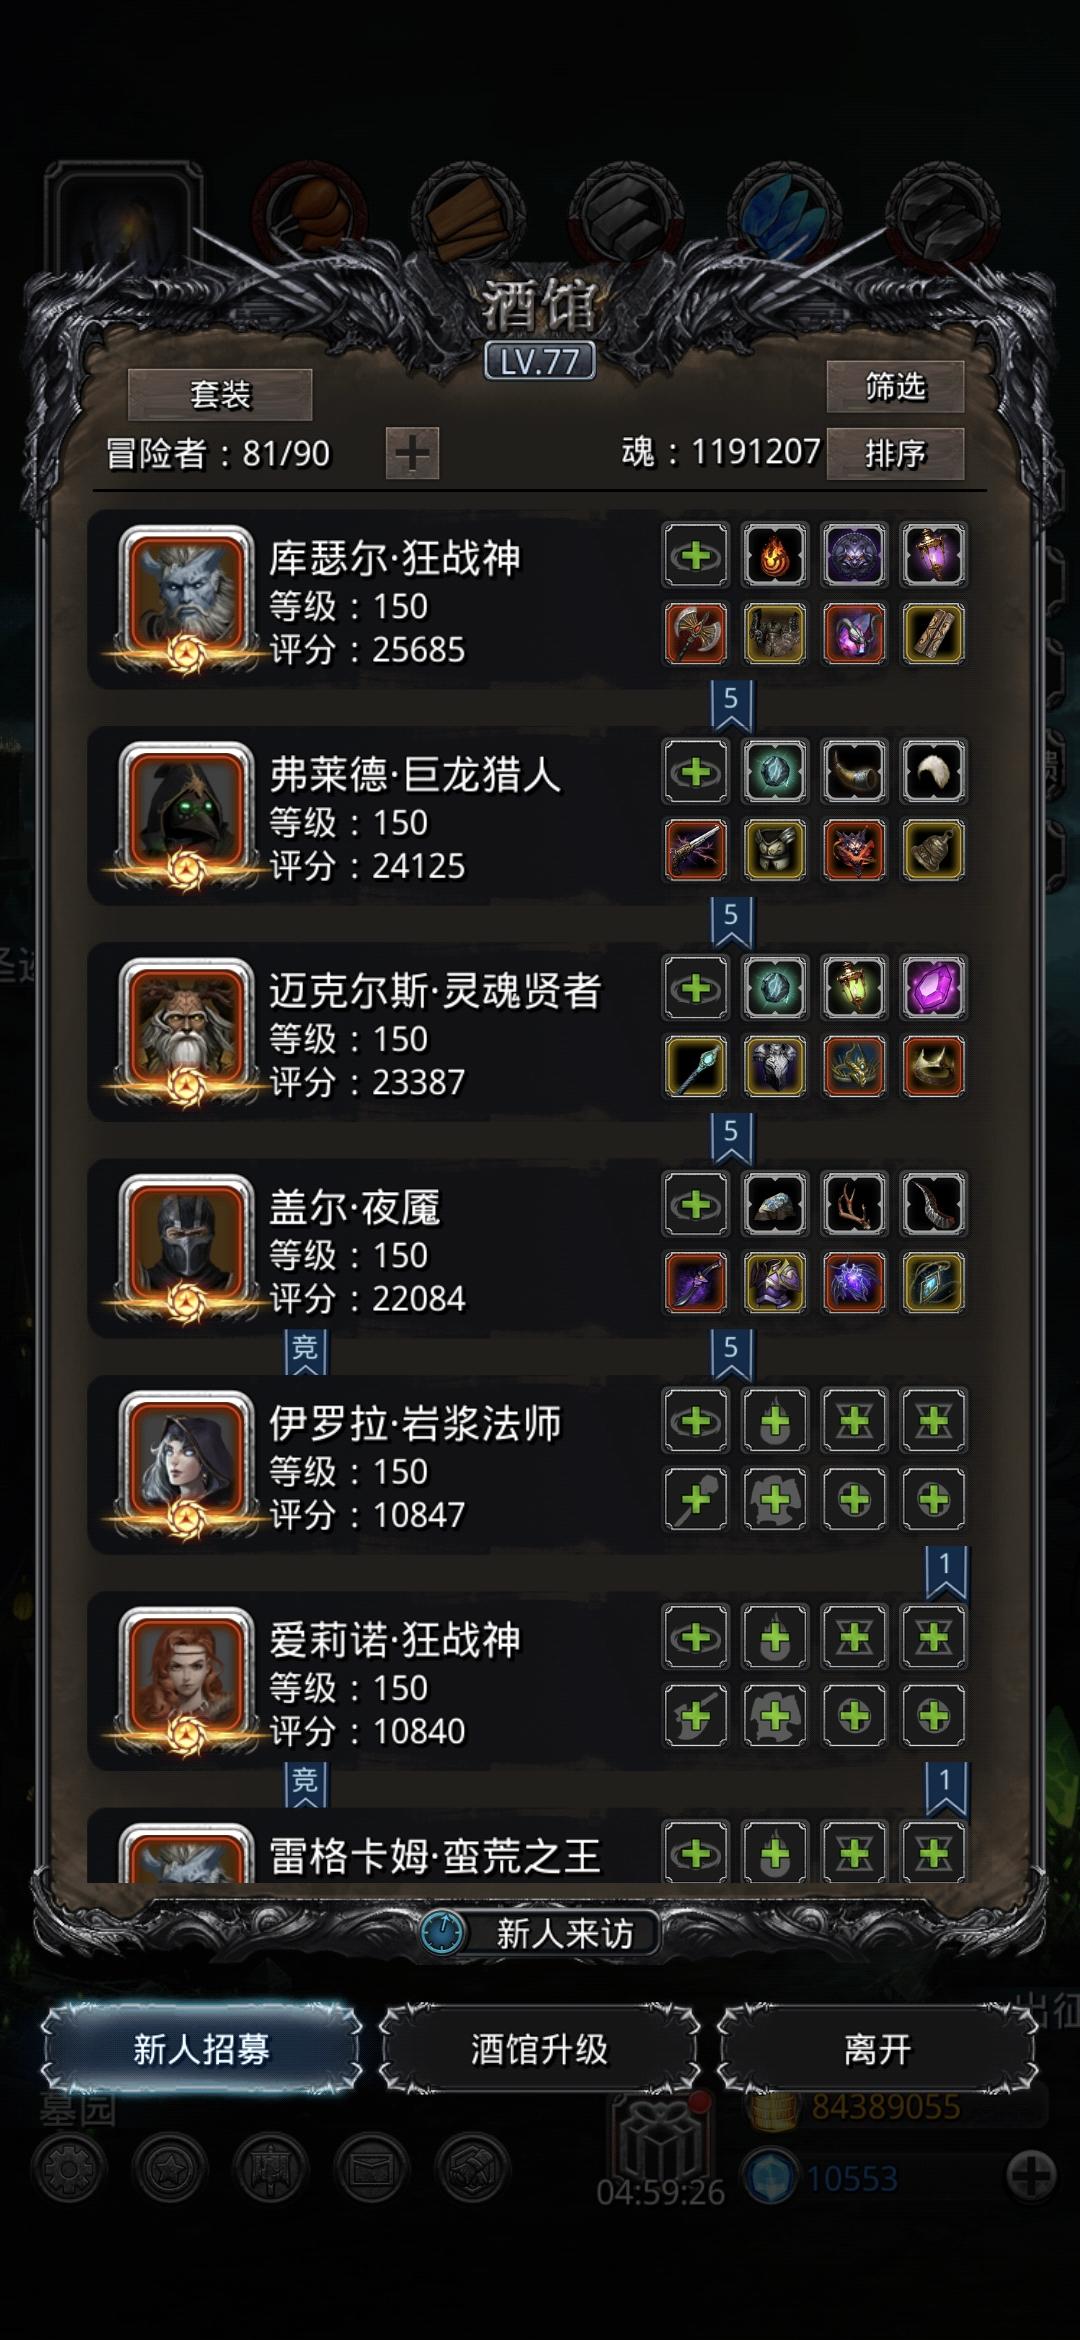Select the 新人招募 tab
The image size is (1080, 2340).
pos(201,2049)
